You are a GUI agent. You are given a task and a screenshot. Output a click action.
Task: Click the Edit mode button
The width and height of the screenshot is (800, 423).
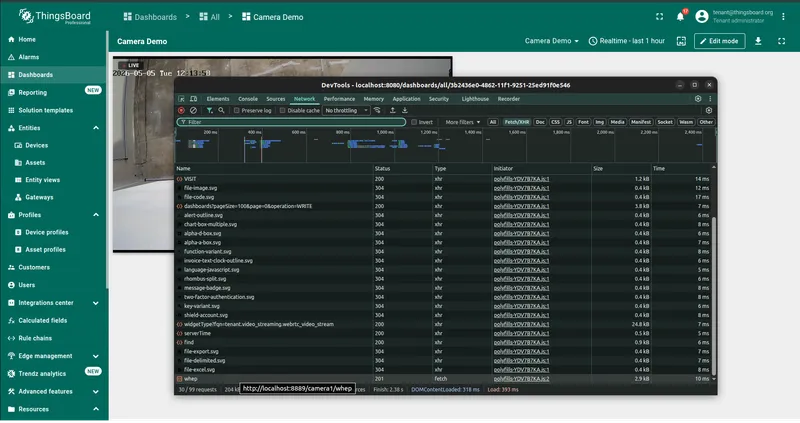[719, 41]
